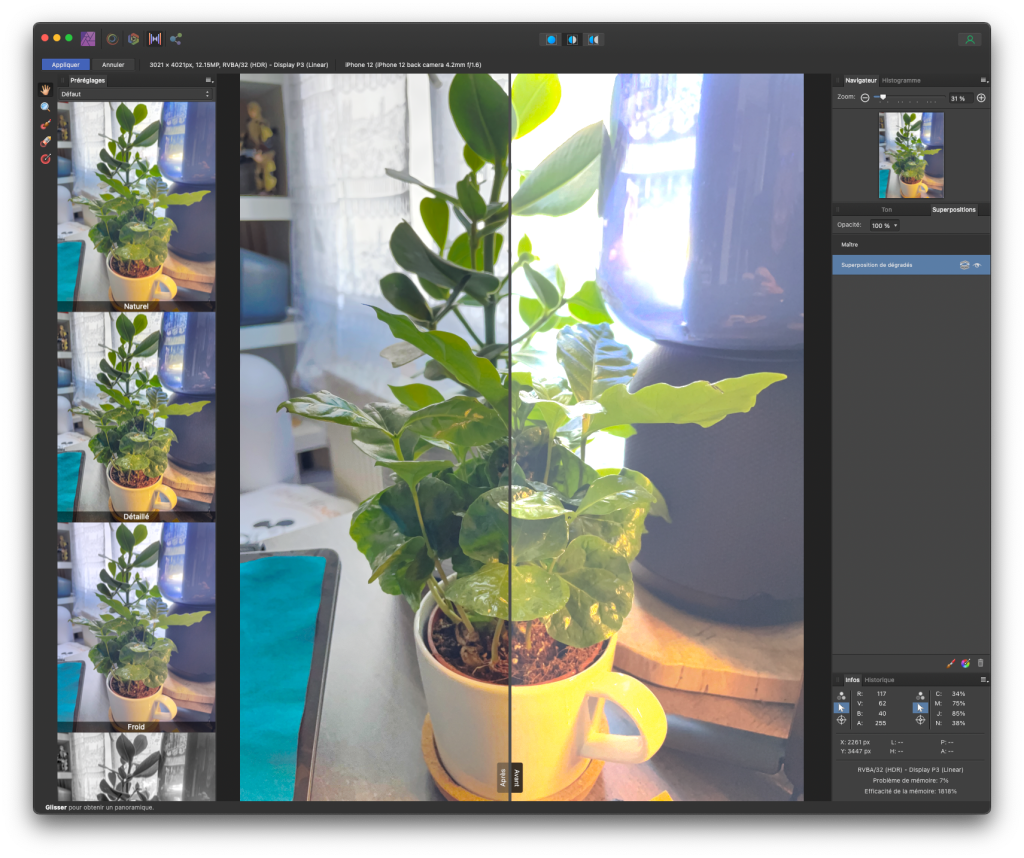The height and width of the screenshot is (858, 1024).
Task: Open the Opacité 100 % dropdown
Action: [x=884, y=226]
